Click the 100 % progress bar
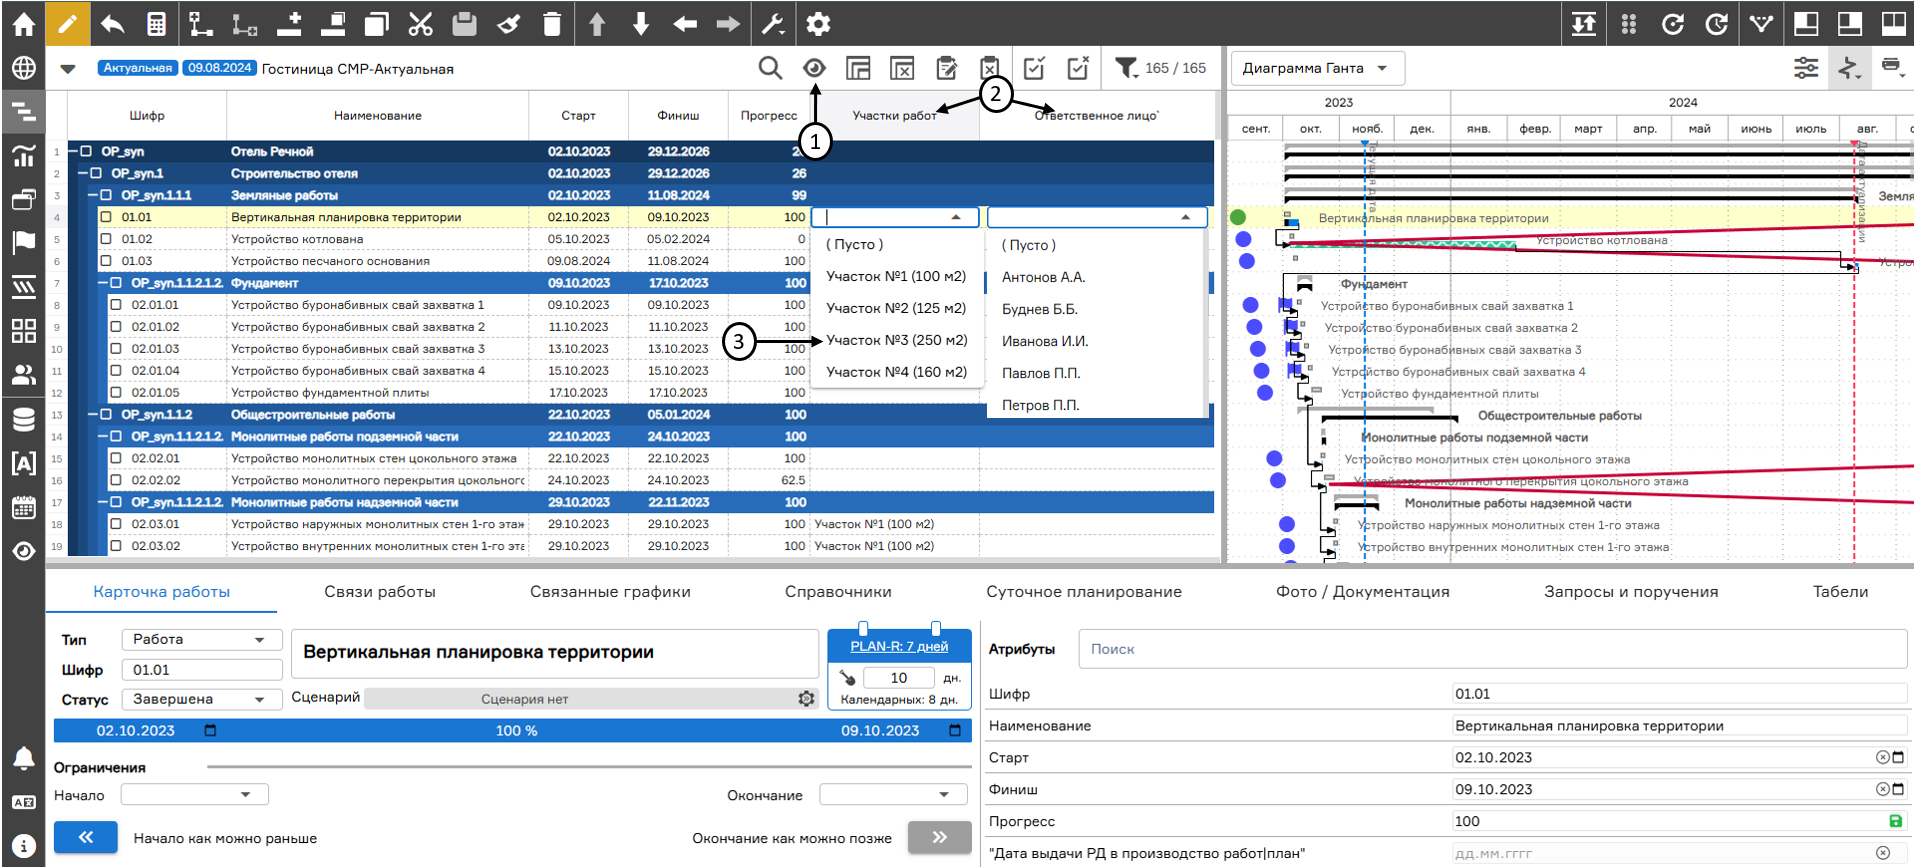This screenshot has height=867, width=1917. 514,731
